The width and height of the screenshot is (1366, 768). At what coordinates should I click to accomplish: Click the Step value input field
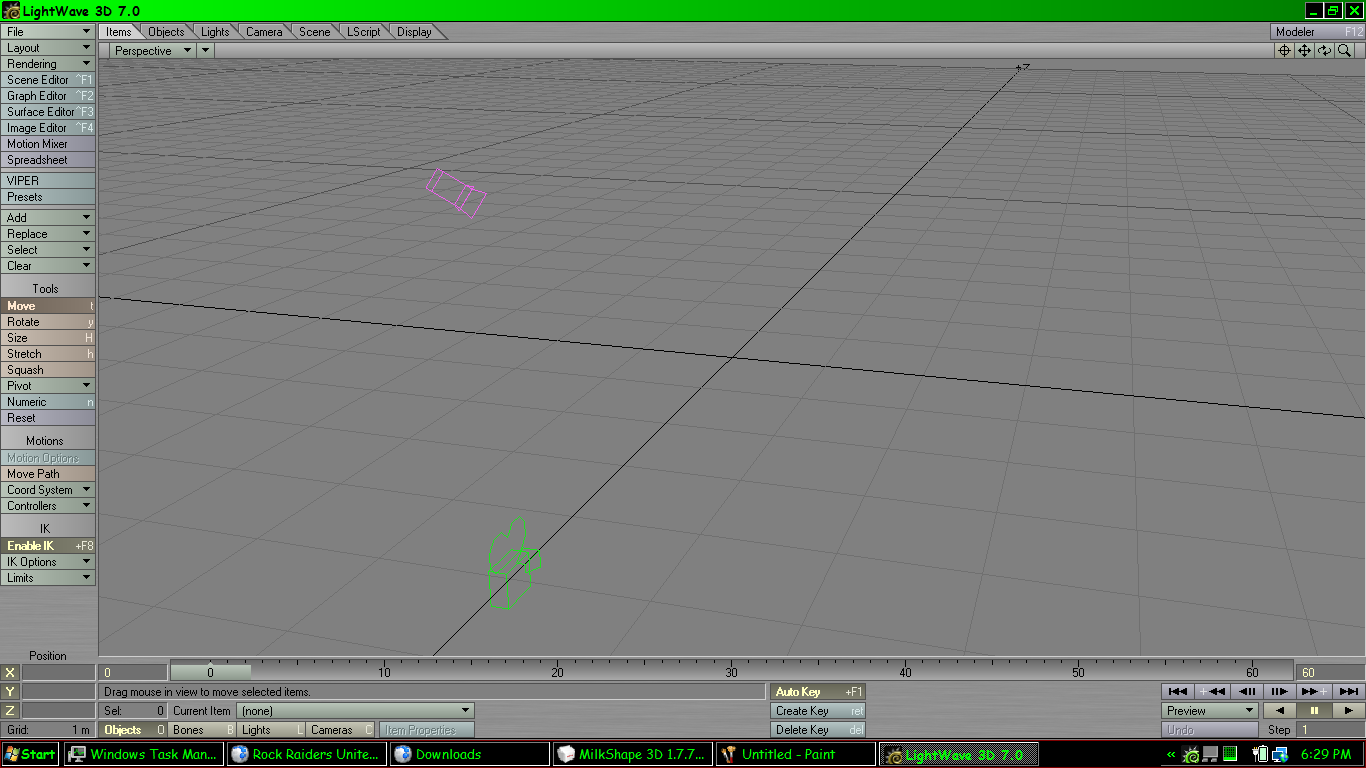[x=1331, y=730]
